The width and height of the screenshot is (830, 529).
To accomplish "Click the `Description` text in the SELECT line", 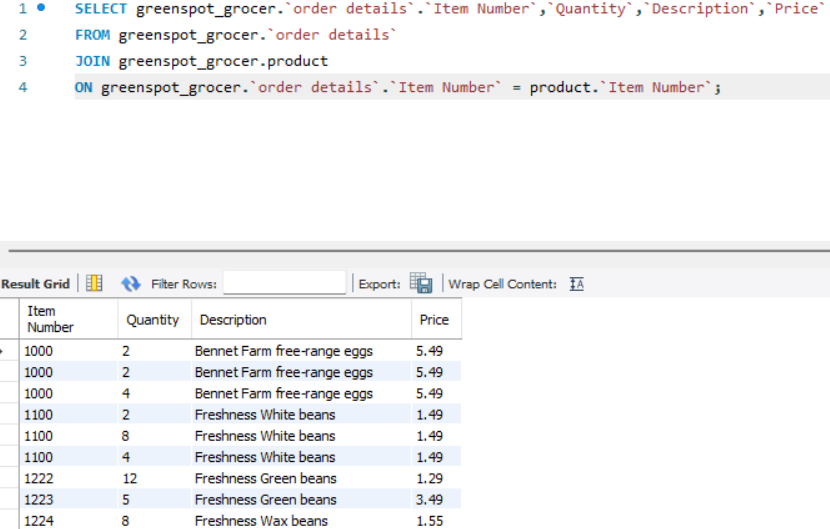I will point(700,8).
